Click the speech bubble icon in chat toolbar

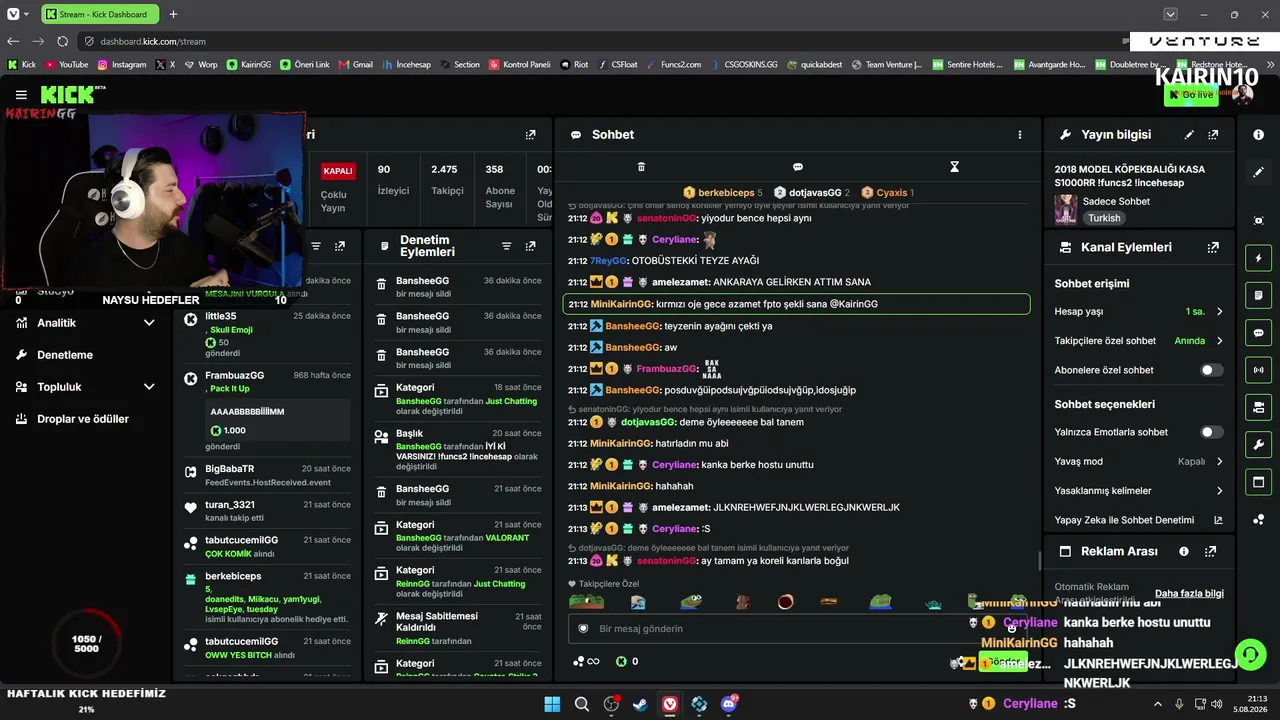coord(797,167)
